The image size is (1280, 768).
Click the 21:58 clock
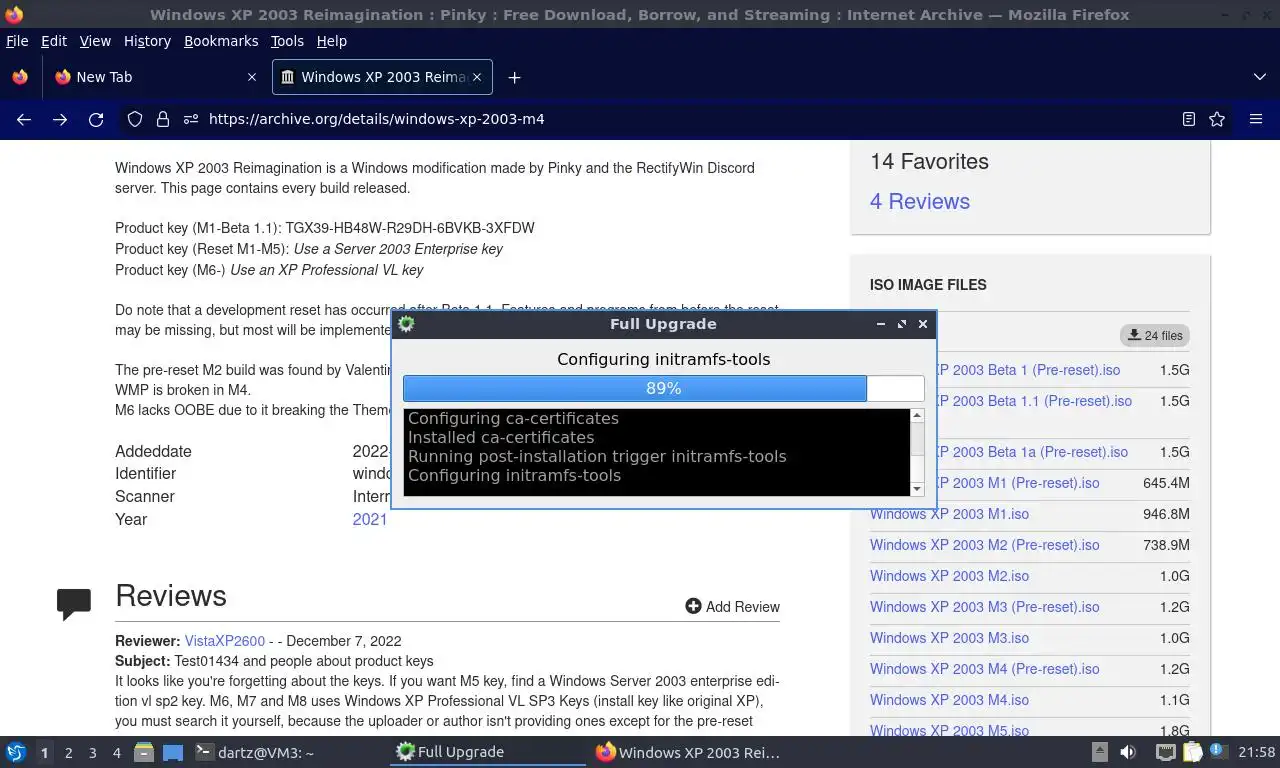[1257, 752]
